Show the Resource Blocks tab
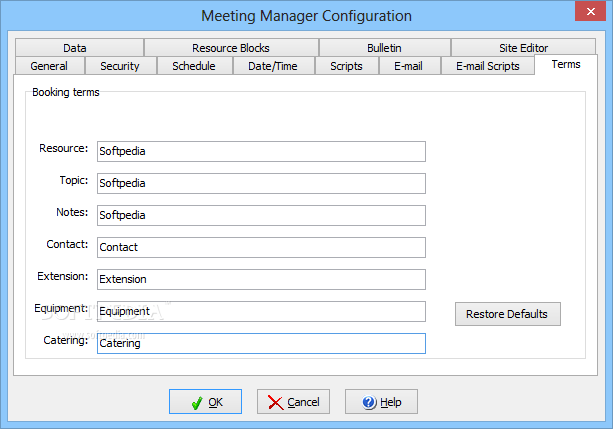 (230, 47)
